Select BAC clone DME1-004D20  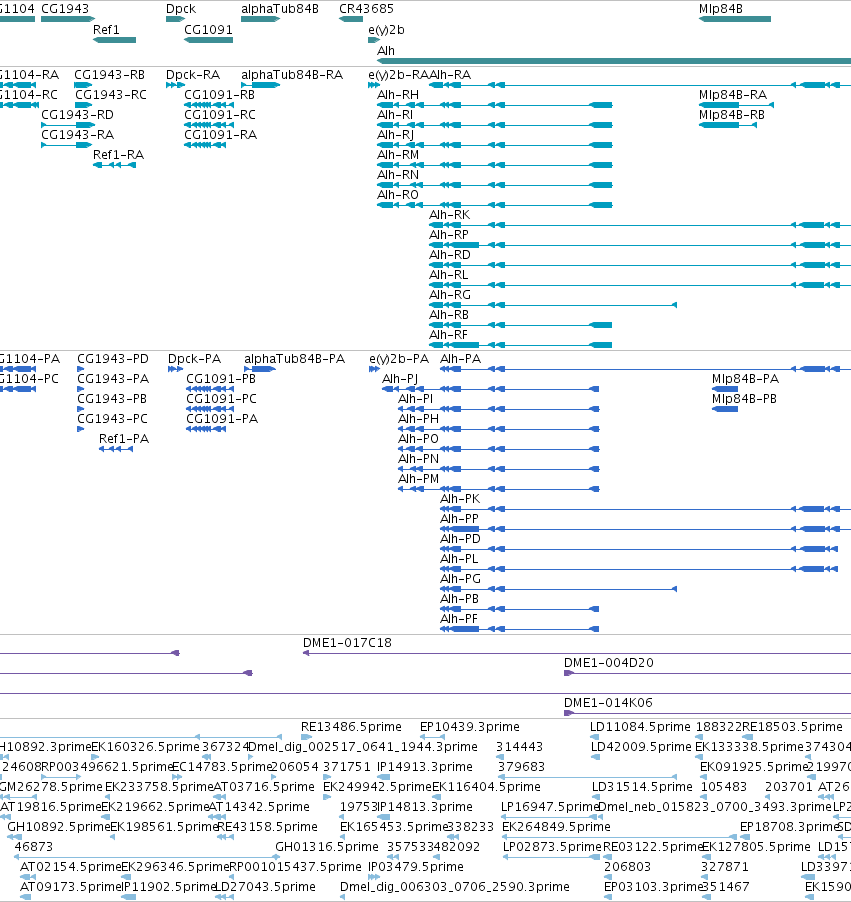pyautogui.click(x=708, y=673)
